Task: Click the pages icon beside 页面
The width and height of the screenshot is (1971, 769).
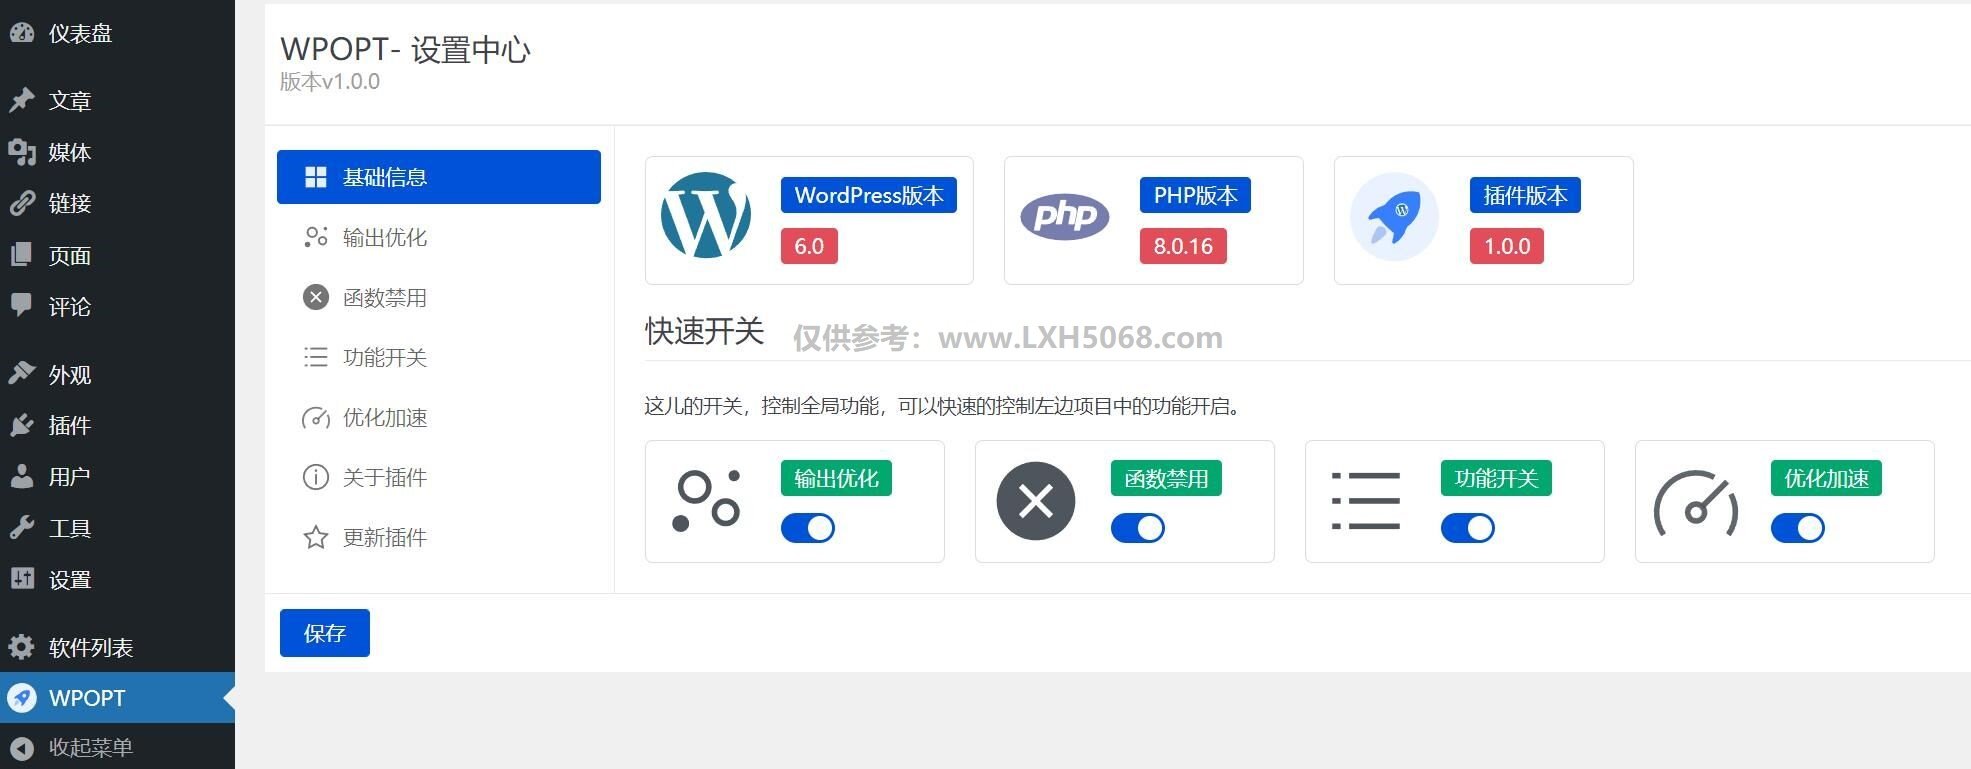Action: (22, 255)
